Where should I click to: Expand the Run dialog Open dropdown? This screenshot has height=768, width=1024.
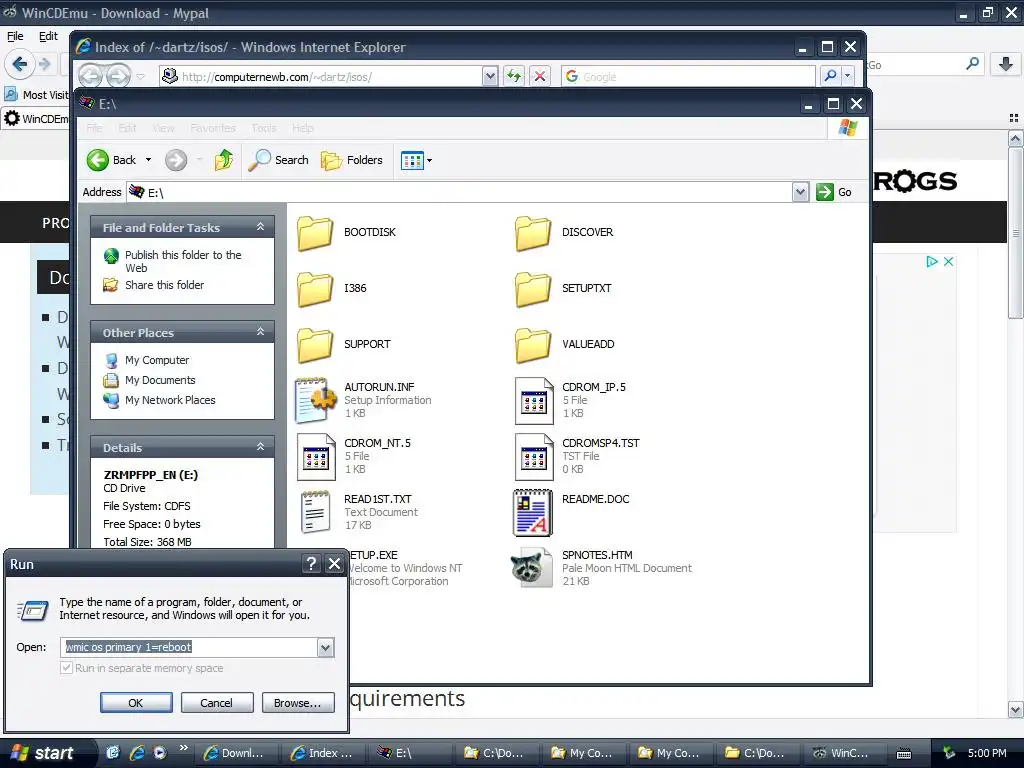pos(325,647)
